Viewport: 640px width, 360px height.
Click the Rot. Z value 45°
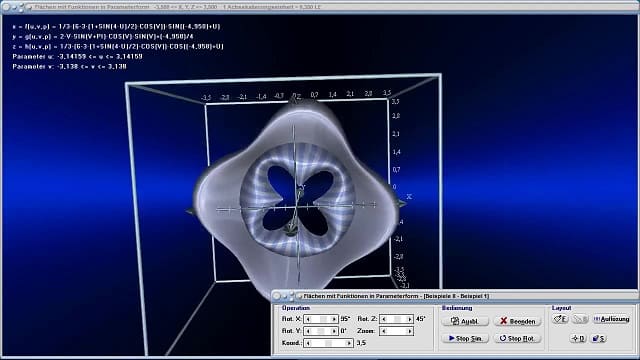tap(420, 319)
